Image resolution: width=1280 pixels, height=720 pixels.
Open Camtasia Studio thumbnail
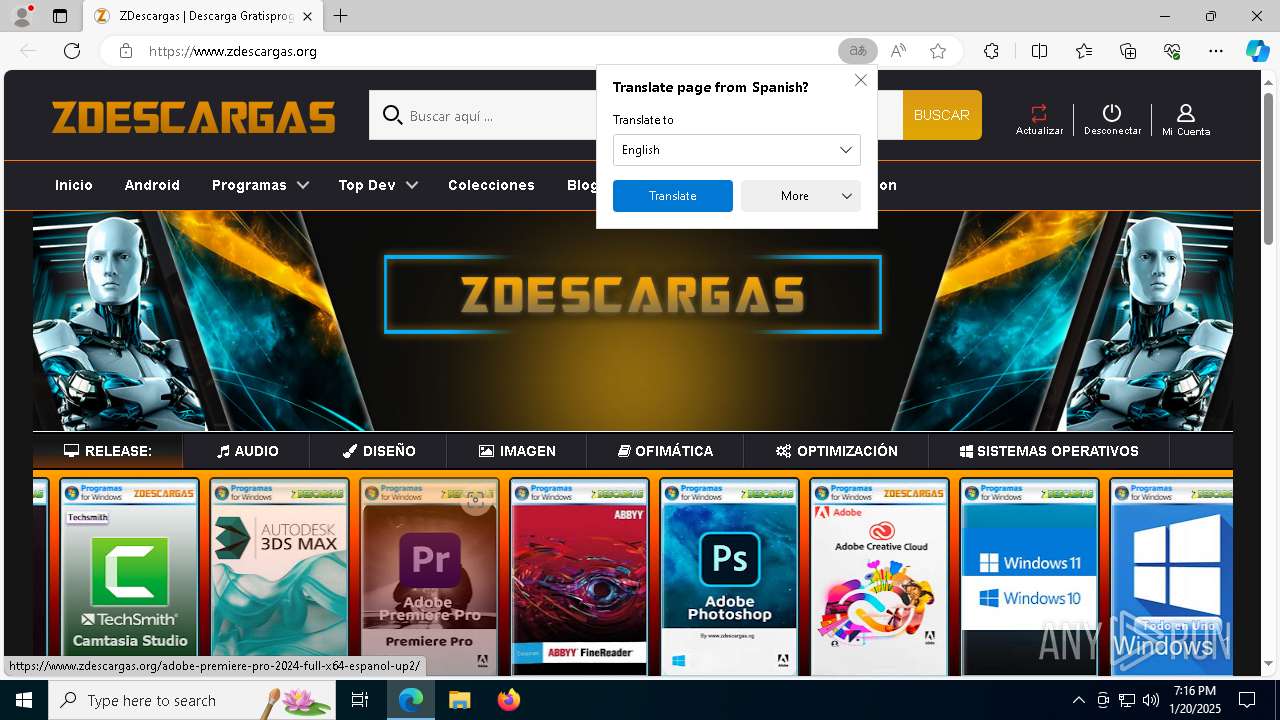130,577
